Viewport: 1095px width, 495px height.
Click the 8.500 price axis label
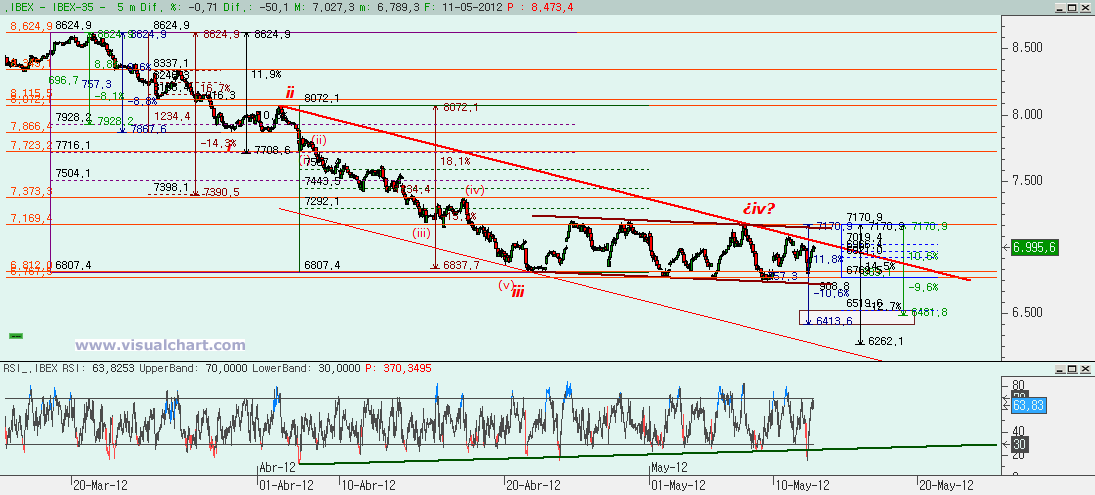click(x=1028, y=47)
